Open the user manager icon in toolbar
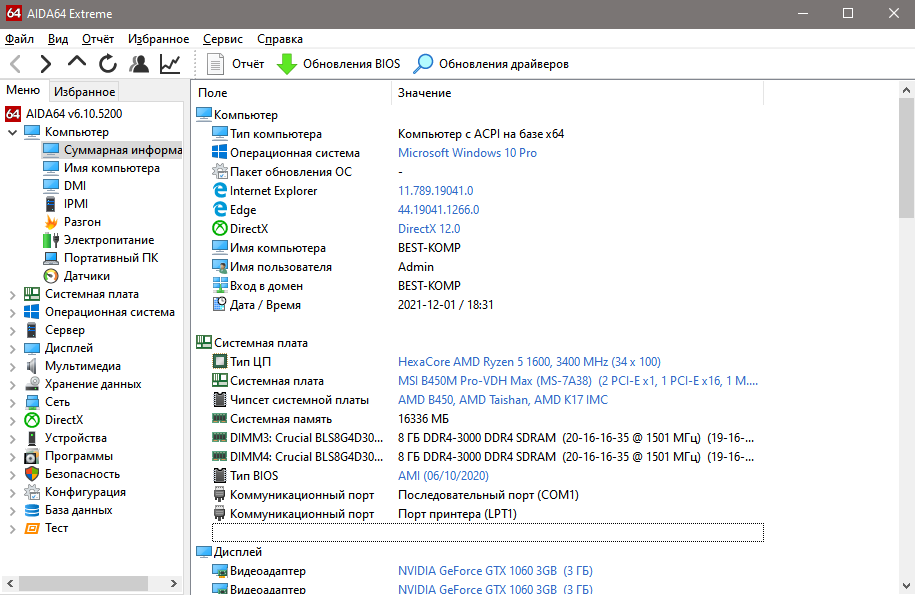This screenshot has width=915, height=595. [139, 64]
